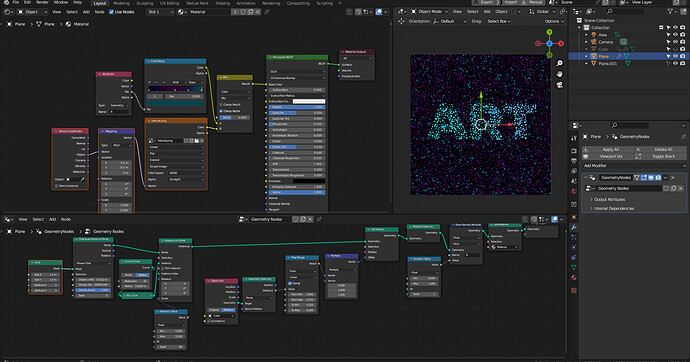This screenshot has width=690, height=362.
Task: Toggle From Instancer checkbox in Texture Coordinate
Action: (56, 186)
